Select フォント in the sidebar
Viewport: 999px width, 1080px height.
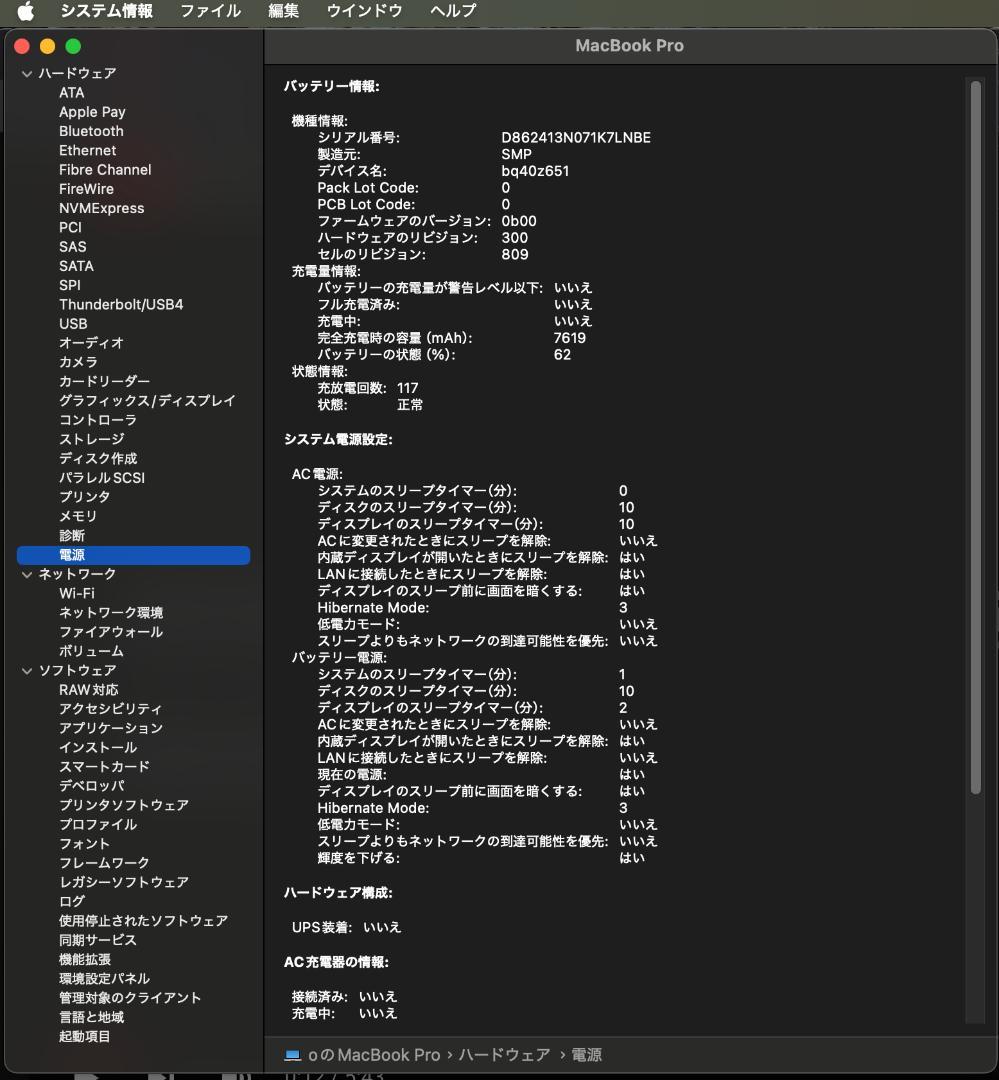coord(85,844)
